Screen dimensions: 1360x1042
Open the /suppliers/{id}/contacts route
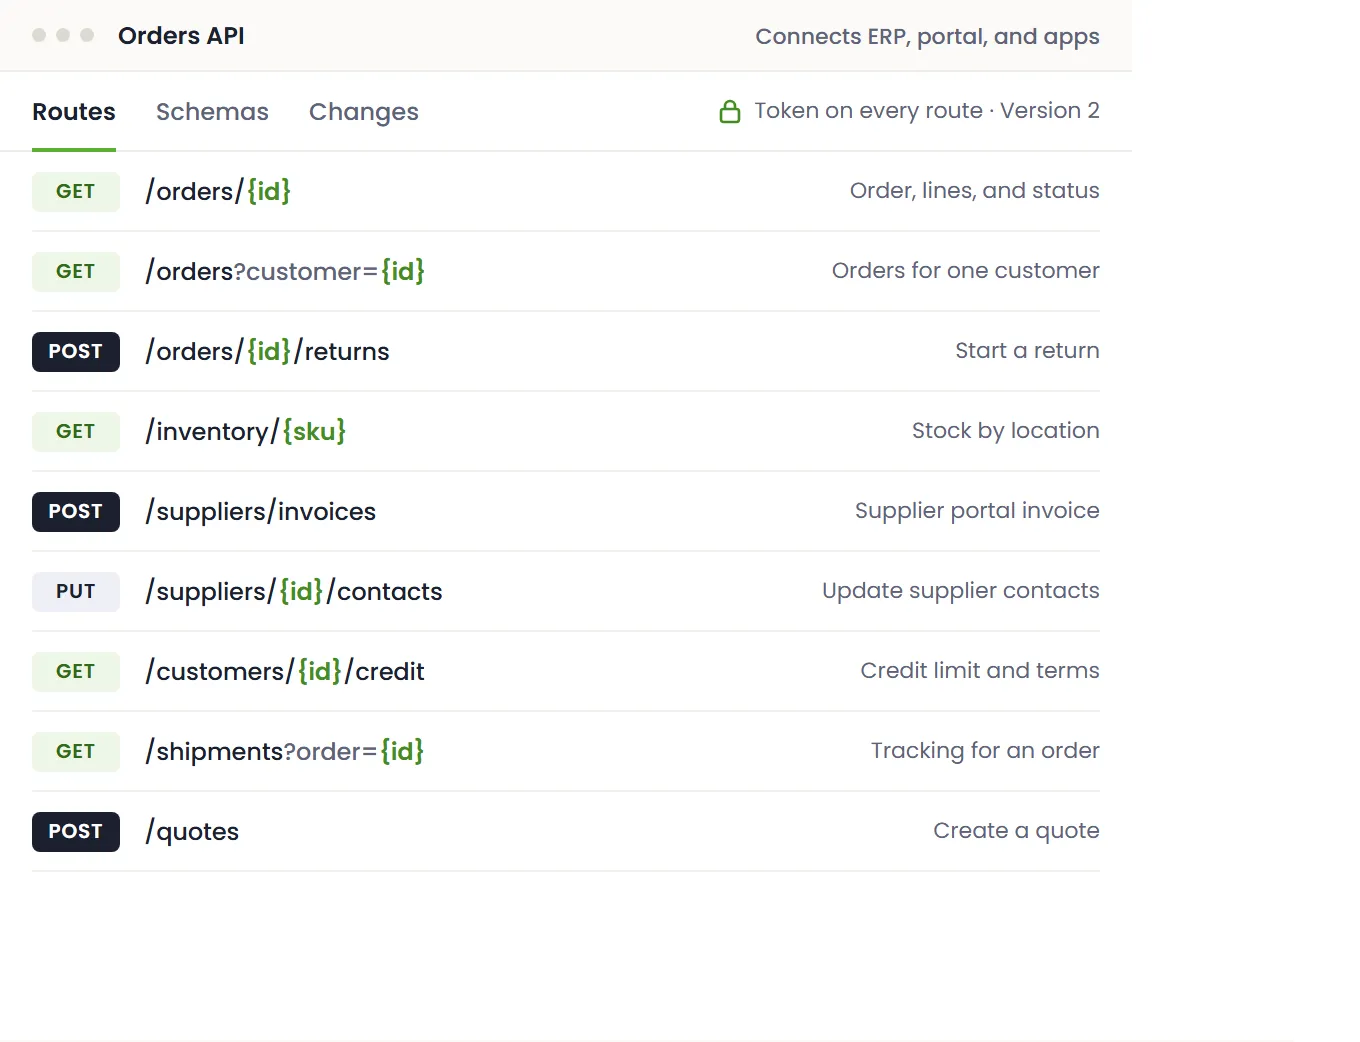click(x=294, y=591)
